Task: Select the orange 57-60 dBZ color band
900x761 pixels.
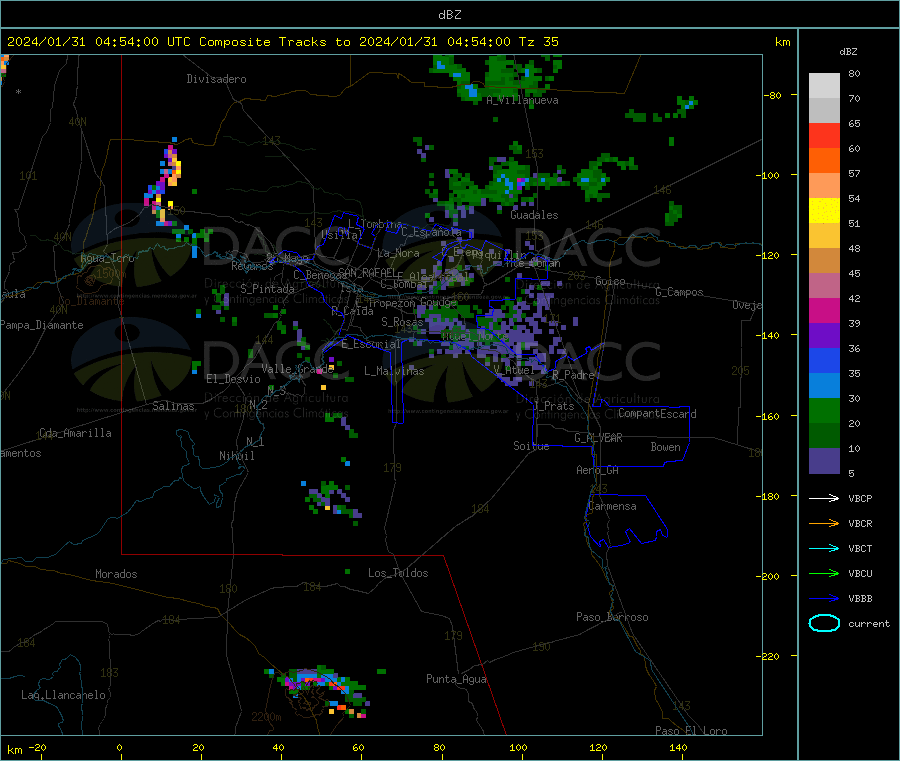Action: point(824,161)
